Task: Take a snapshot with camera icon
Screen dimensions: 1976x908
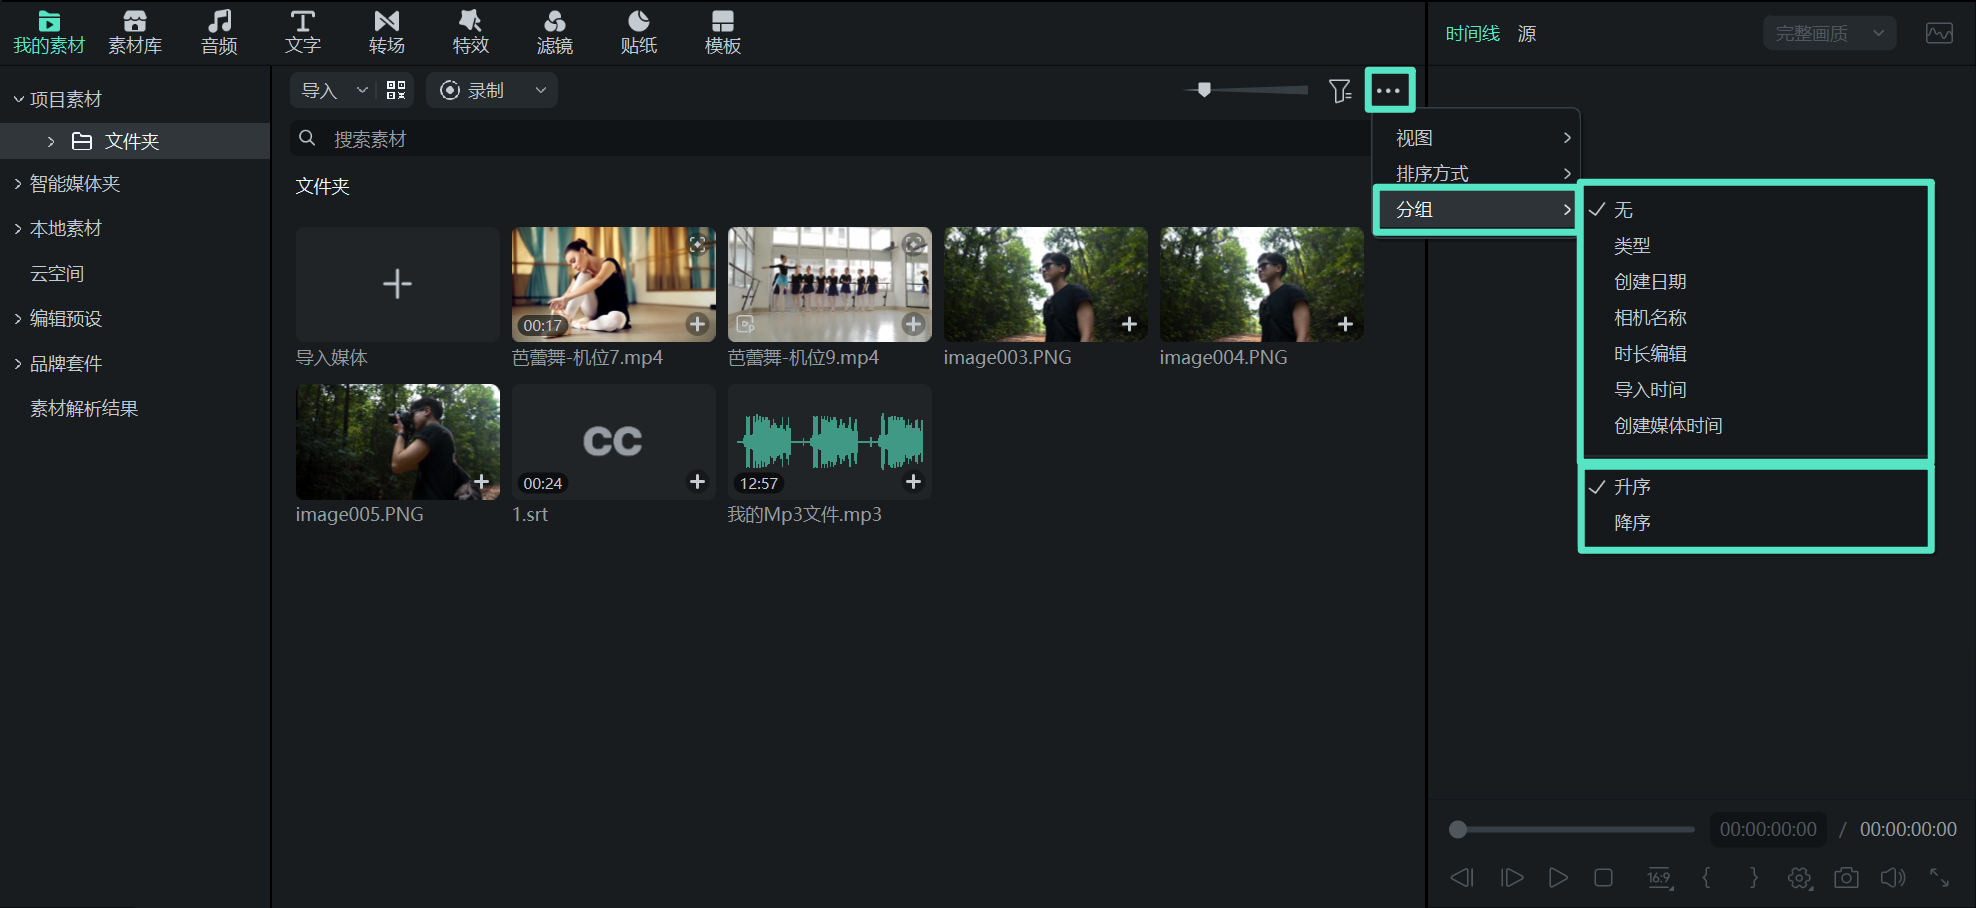Action: point(1846,877)
